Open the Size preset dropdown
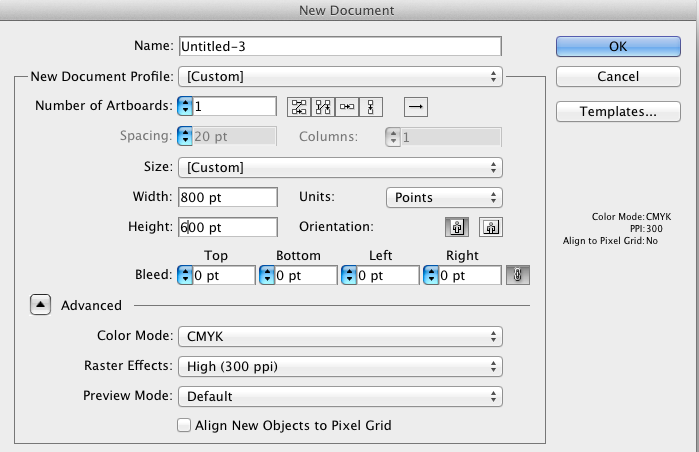 tap(339, 167)
